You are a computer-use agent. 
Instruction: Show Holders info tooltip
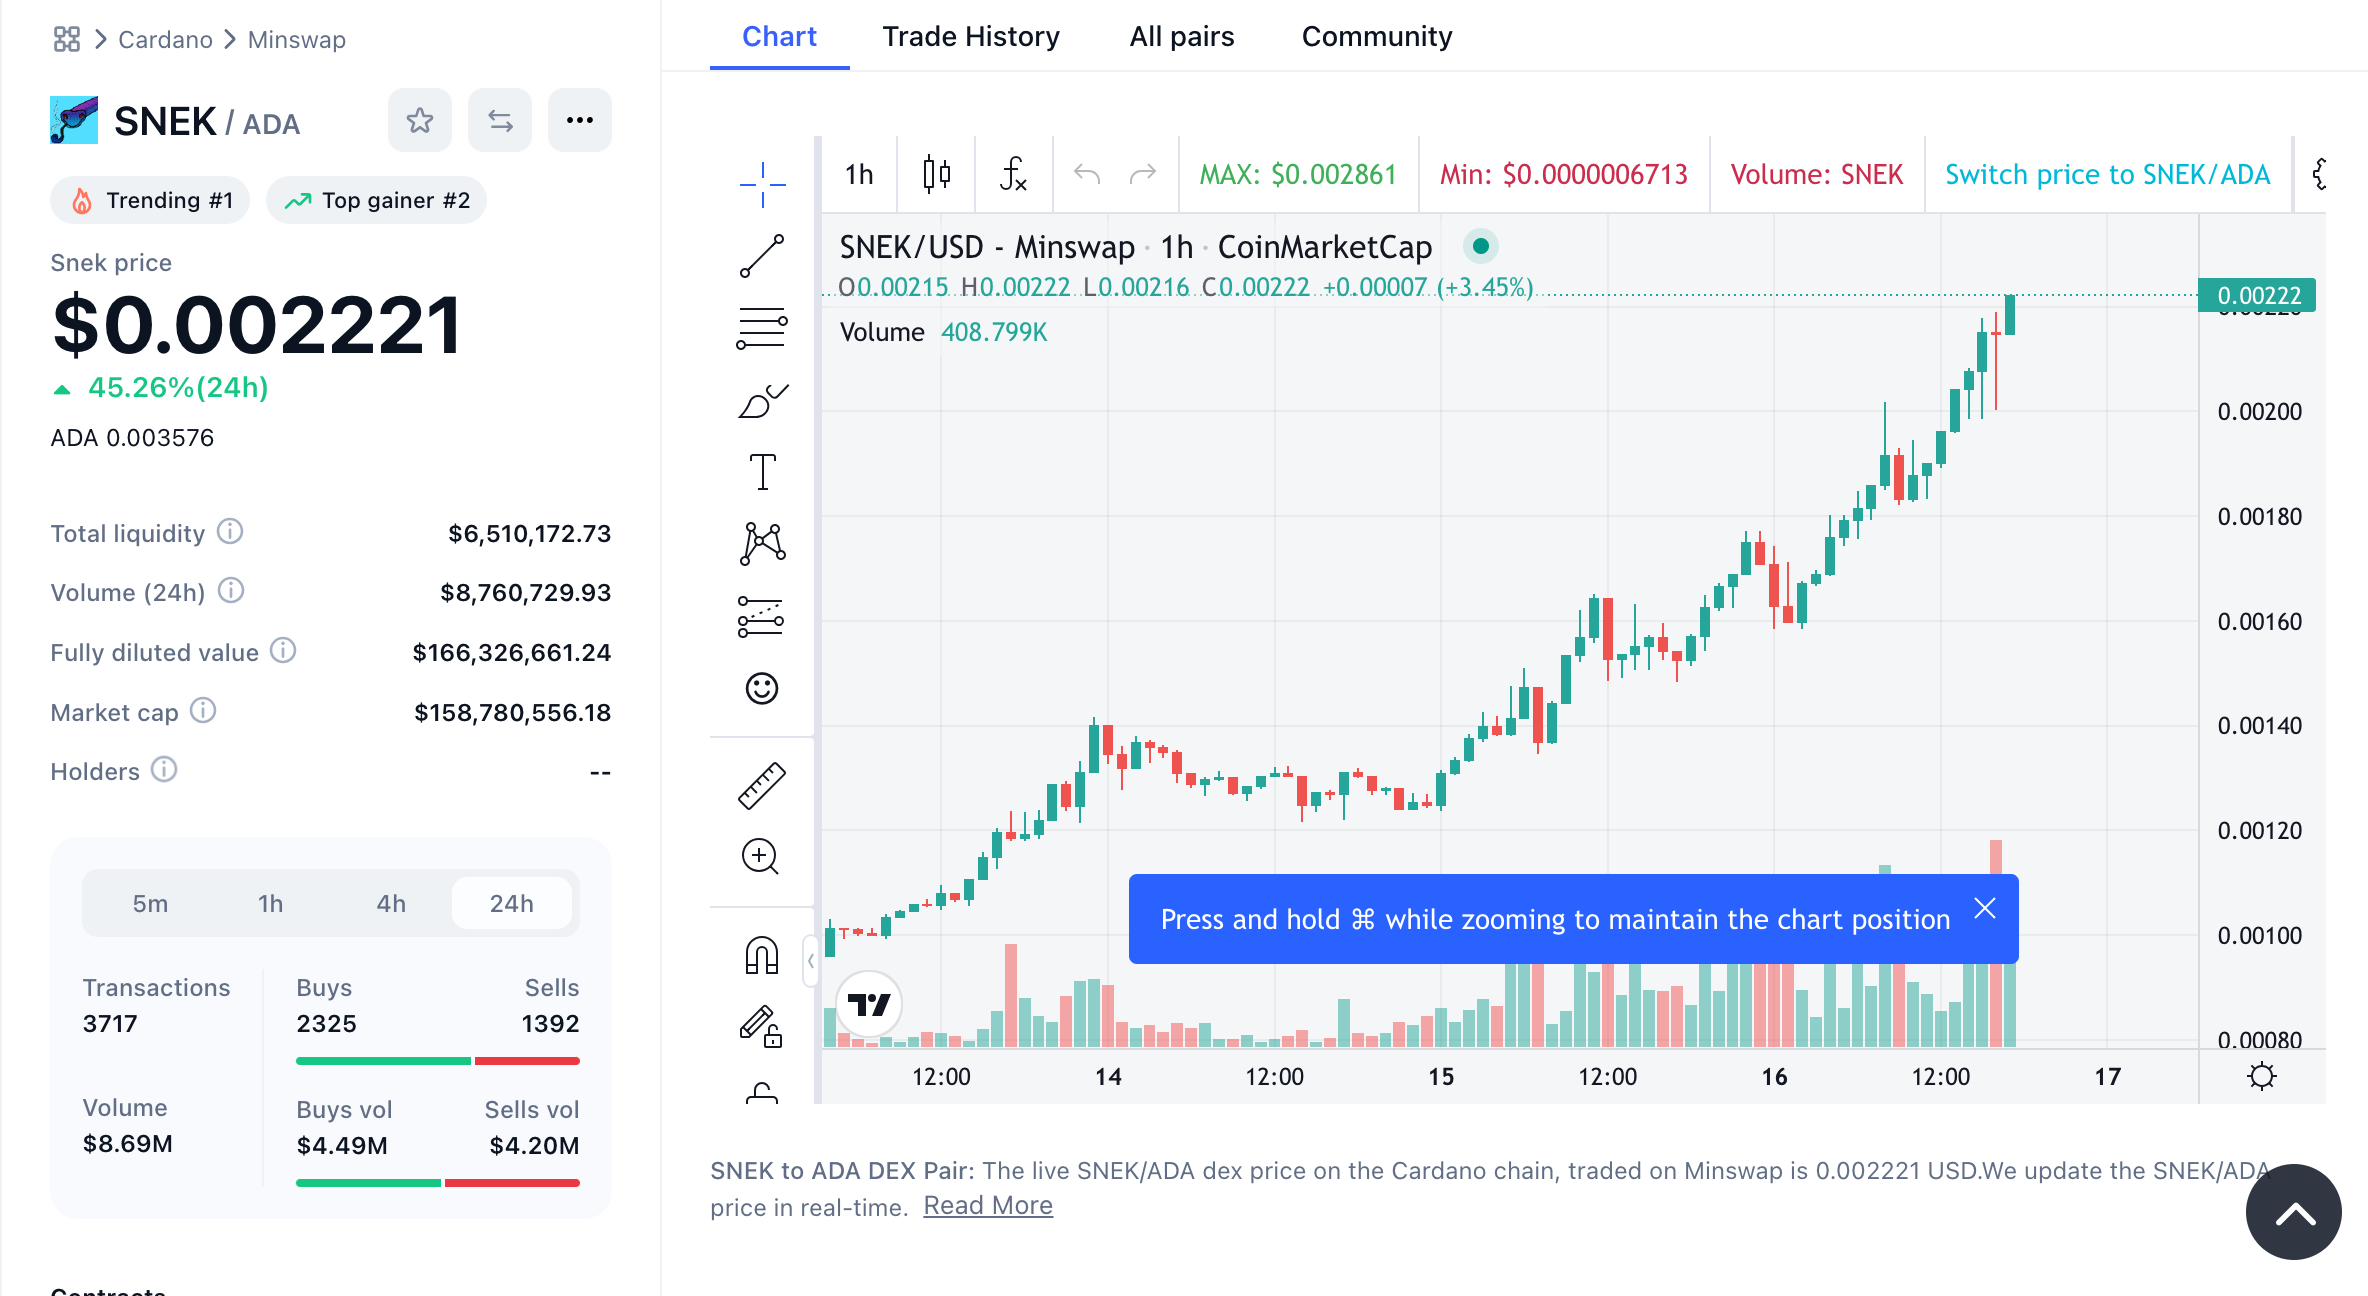pos(164,769)
